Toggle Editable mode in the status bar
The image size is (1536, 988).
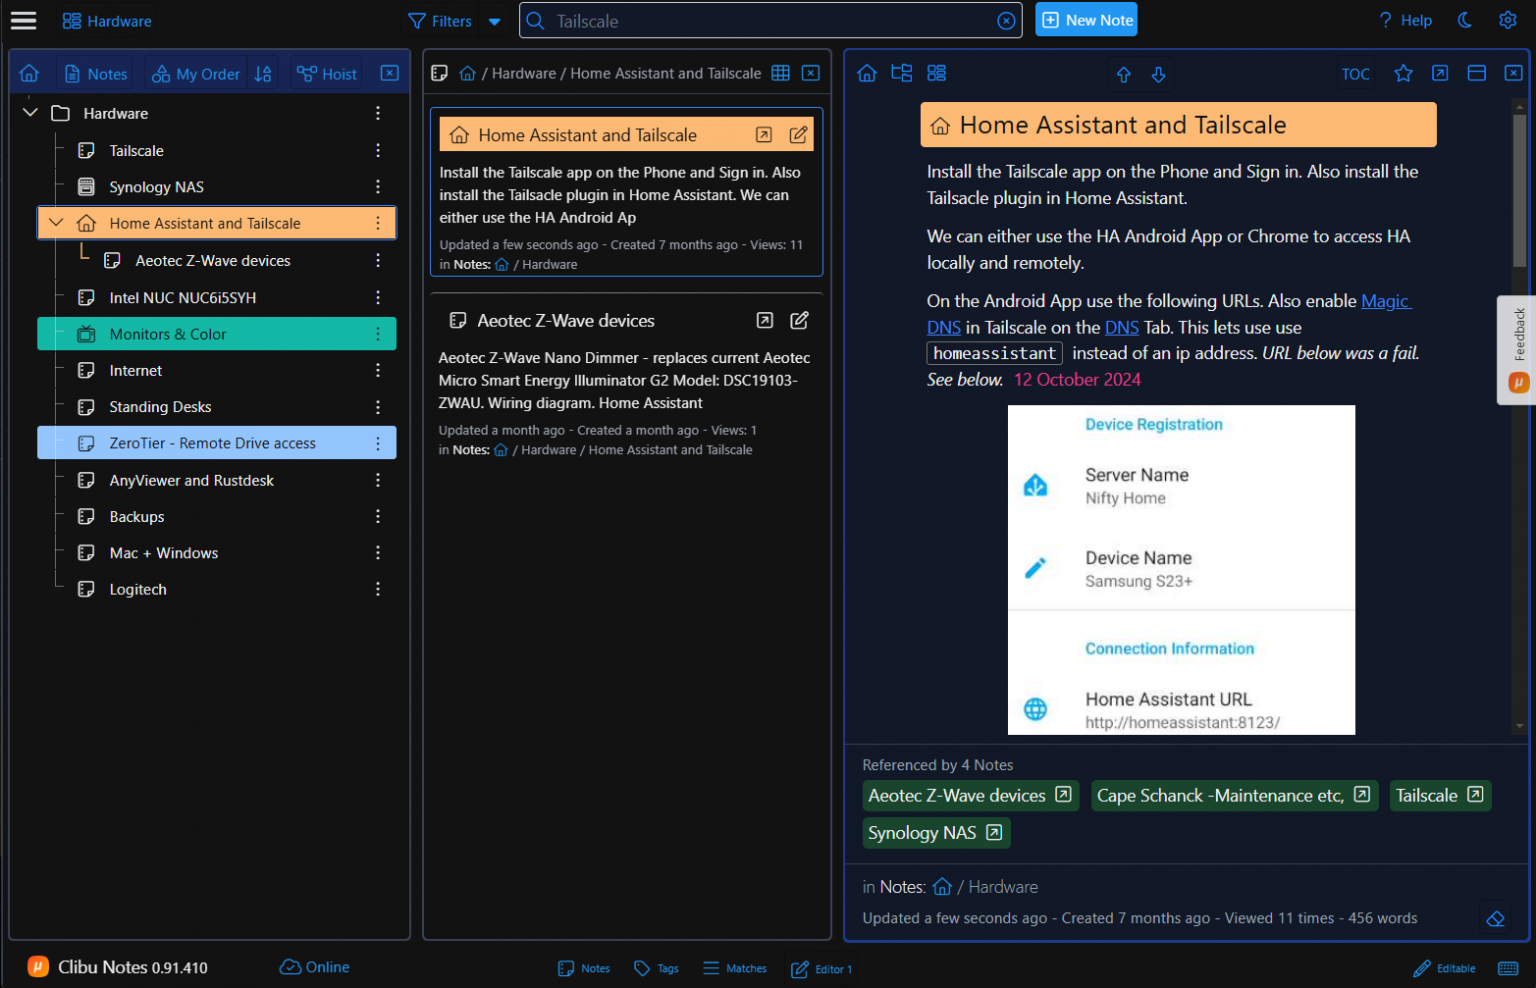[1444, 968]
